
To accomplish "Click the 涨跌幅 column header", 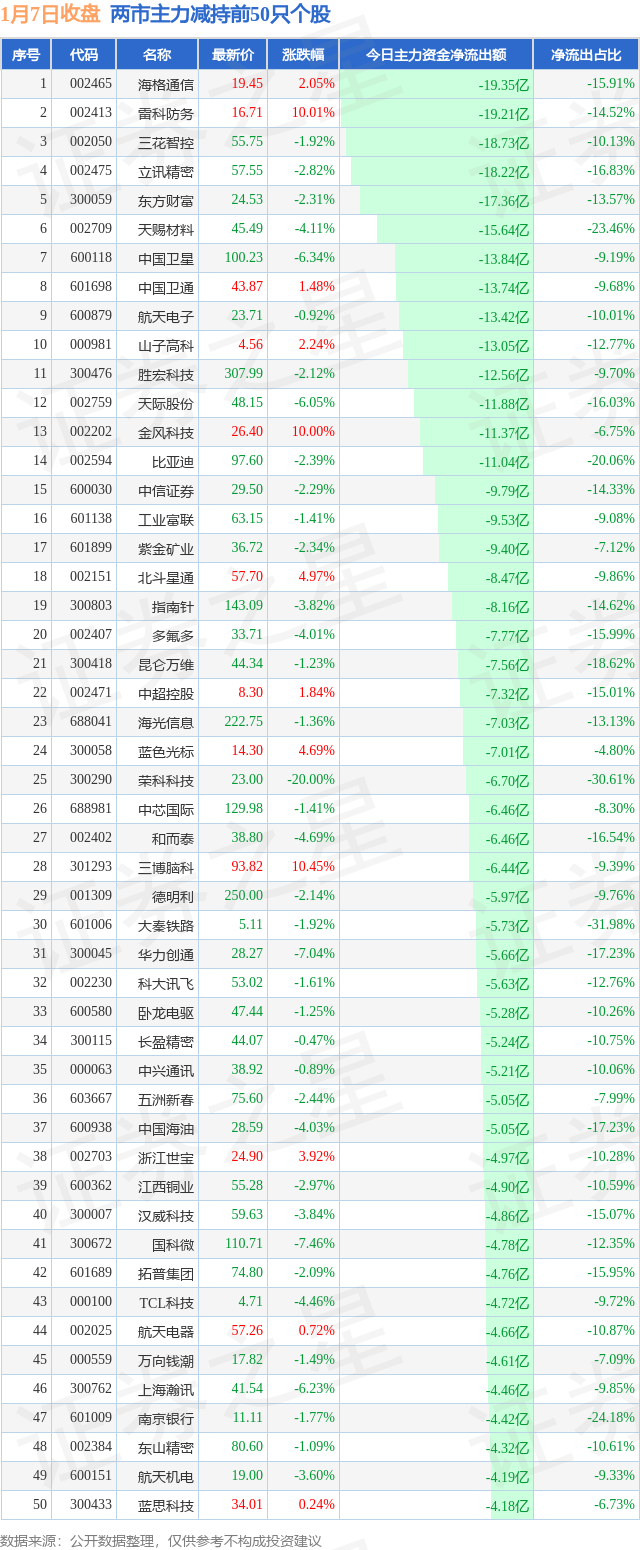I will click(x=303, y=55).
